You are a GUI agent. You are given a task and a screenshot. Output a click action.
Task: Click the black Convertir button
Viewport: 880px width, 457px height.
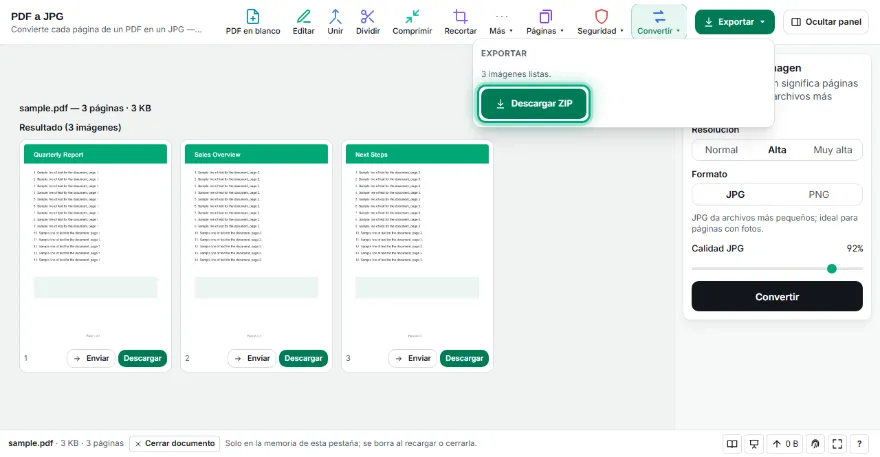pyautogui.click(x=777, y=296)
